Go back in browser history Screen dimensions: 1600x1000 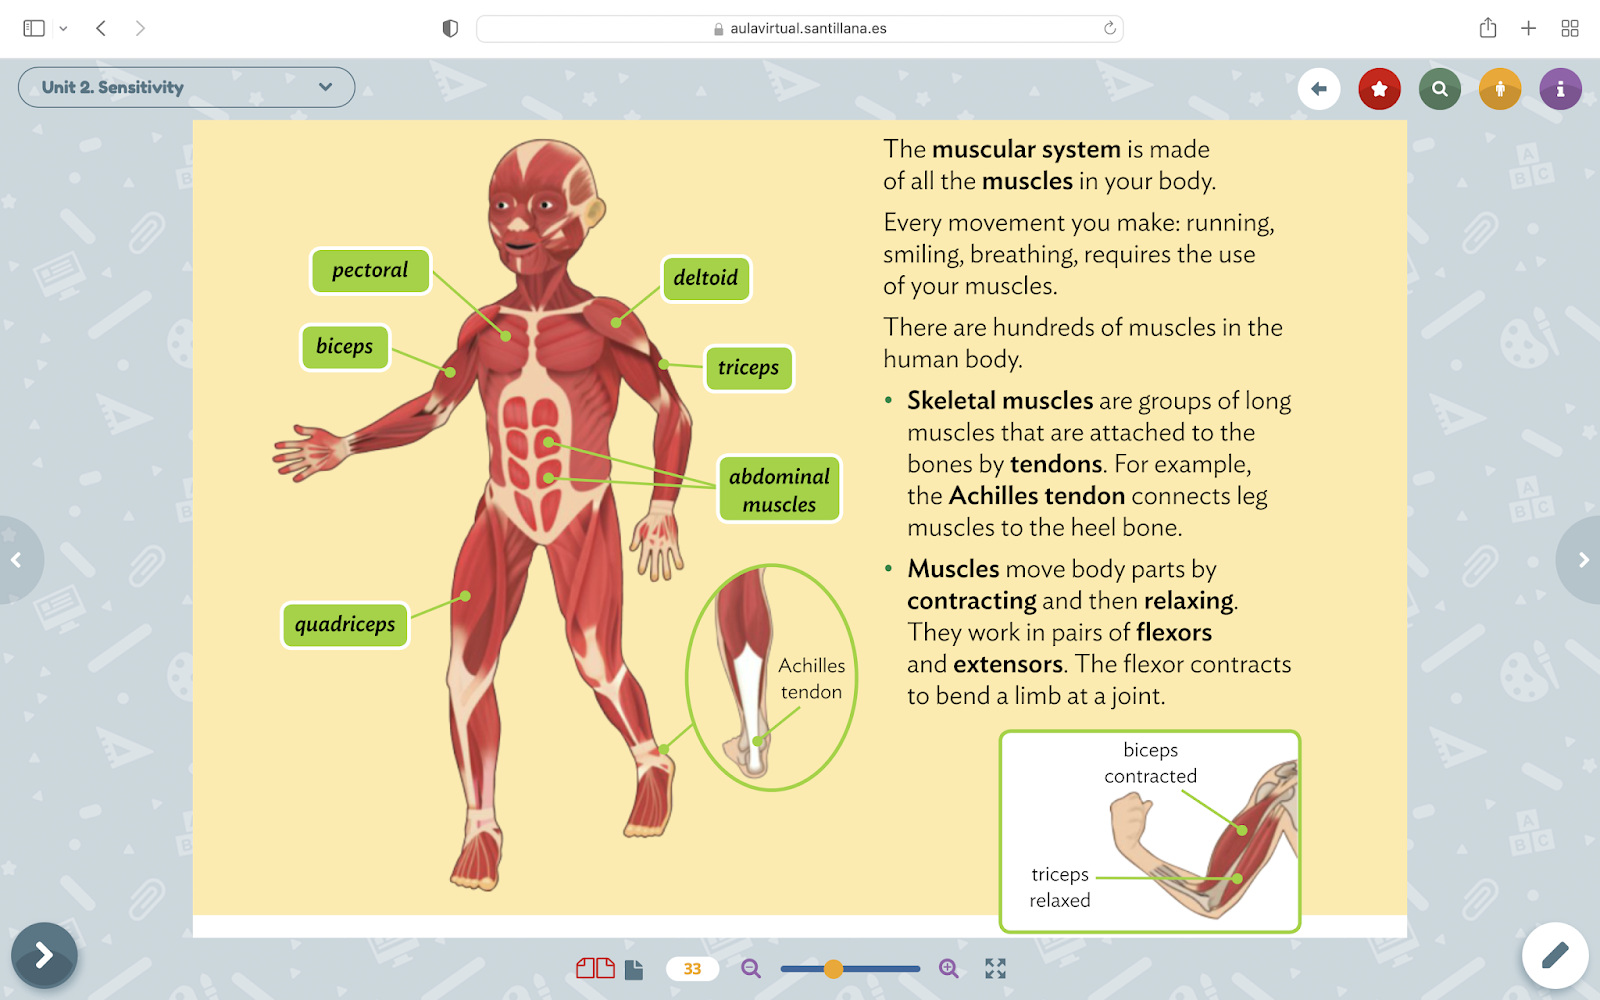coord(101,28)
